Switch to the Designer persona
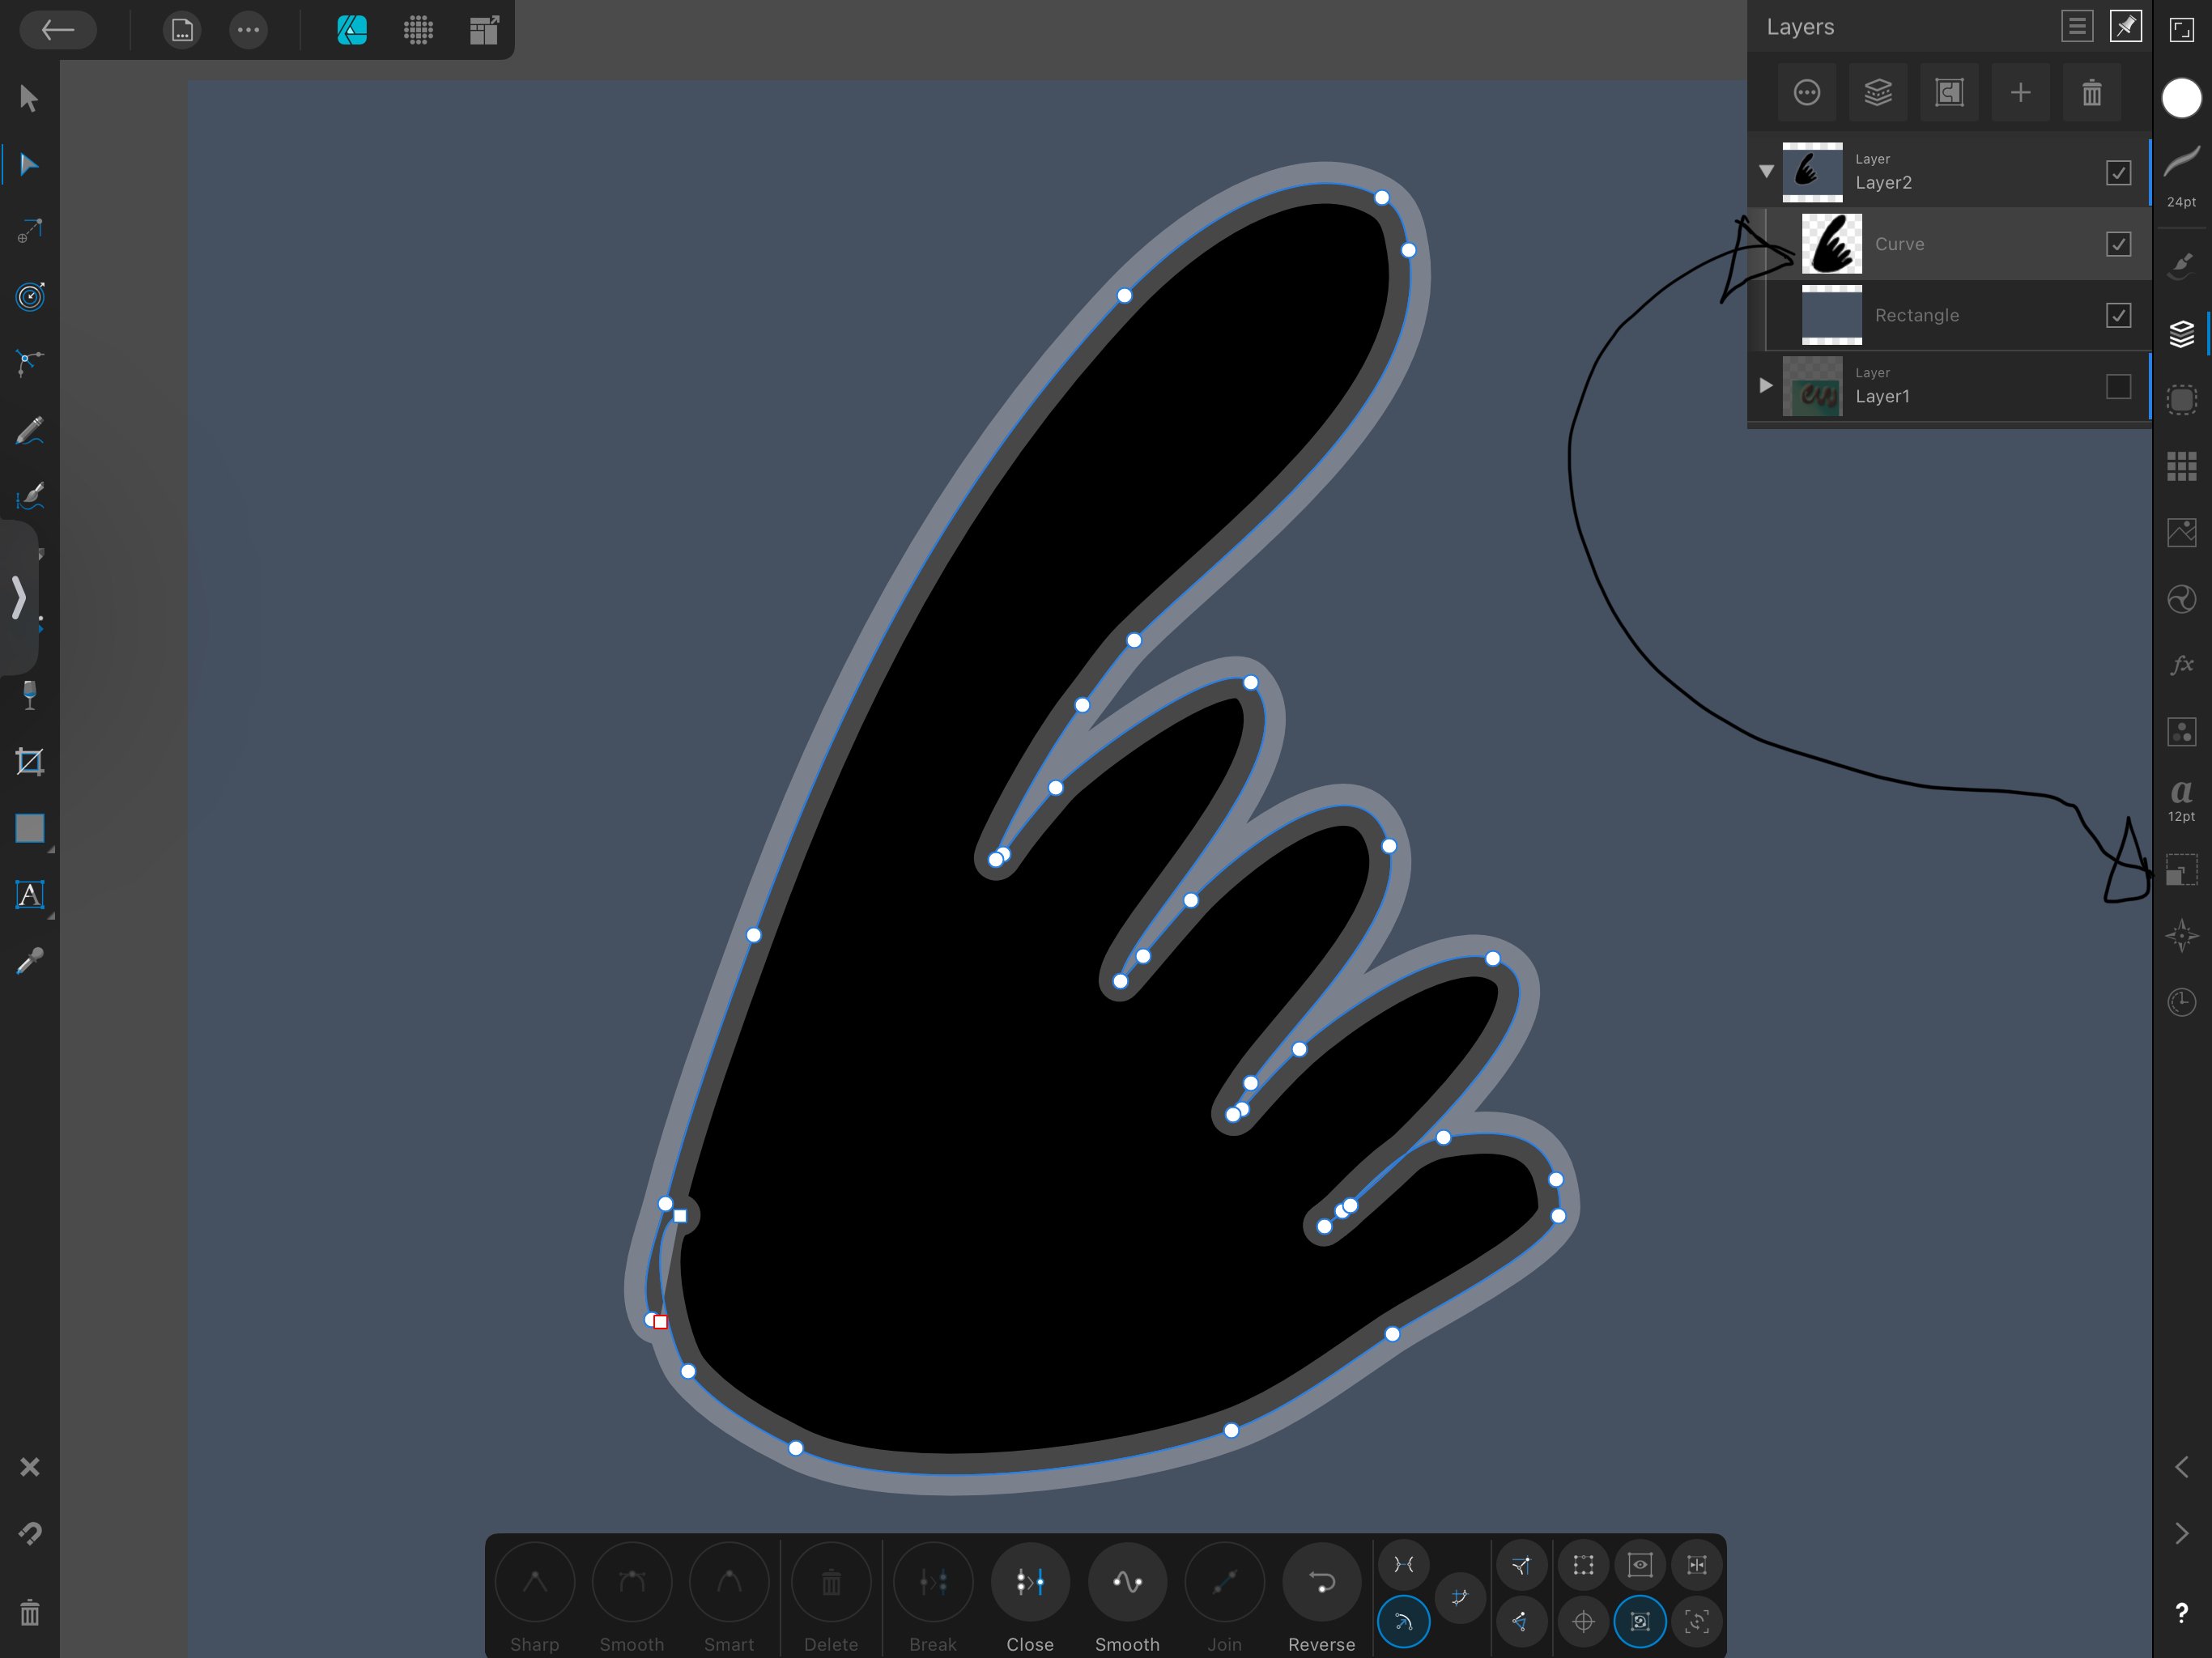This screenshot has height=1658, width=2212. click(x=351, y=30)
